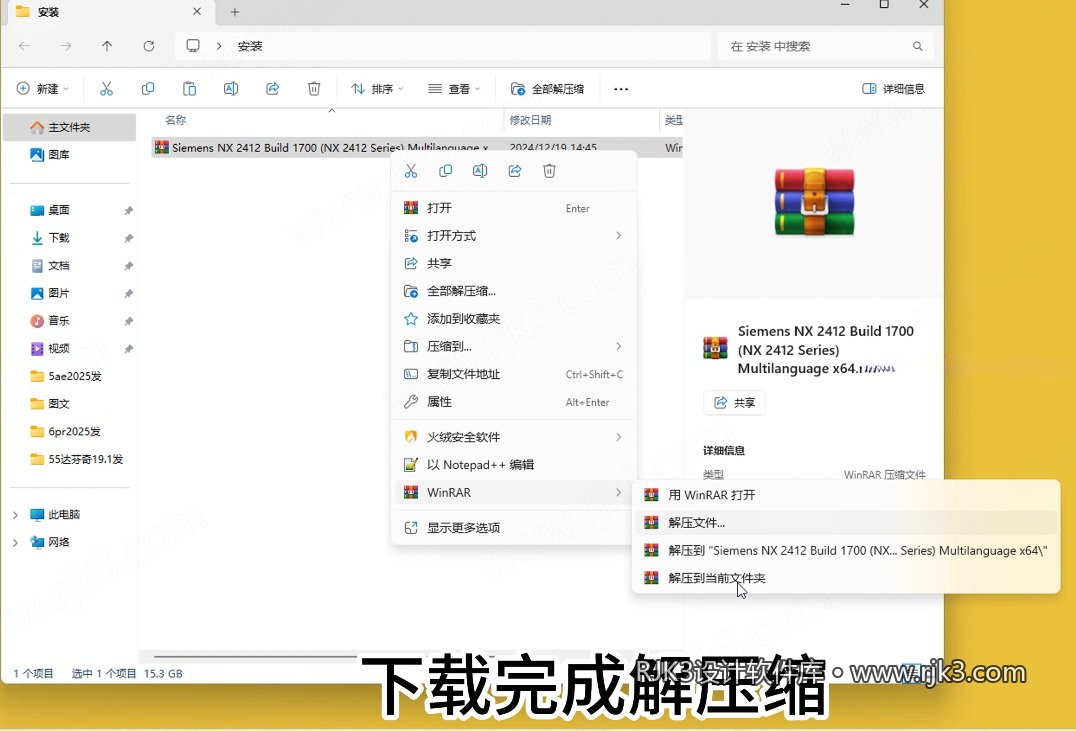
Task: Click the 全部解压缩 toolbar button
Action: click(x=548, y=89)
